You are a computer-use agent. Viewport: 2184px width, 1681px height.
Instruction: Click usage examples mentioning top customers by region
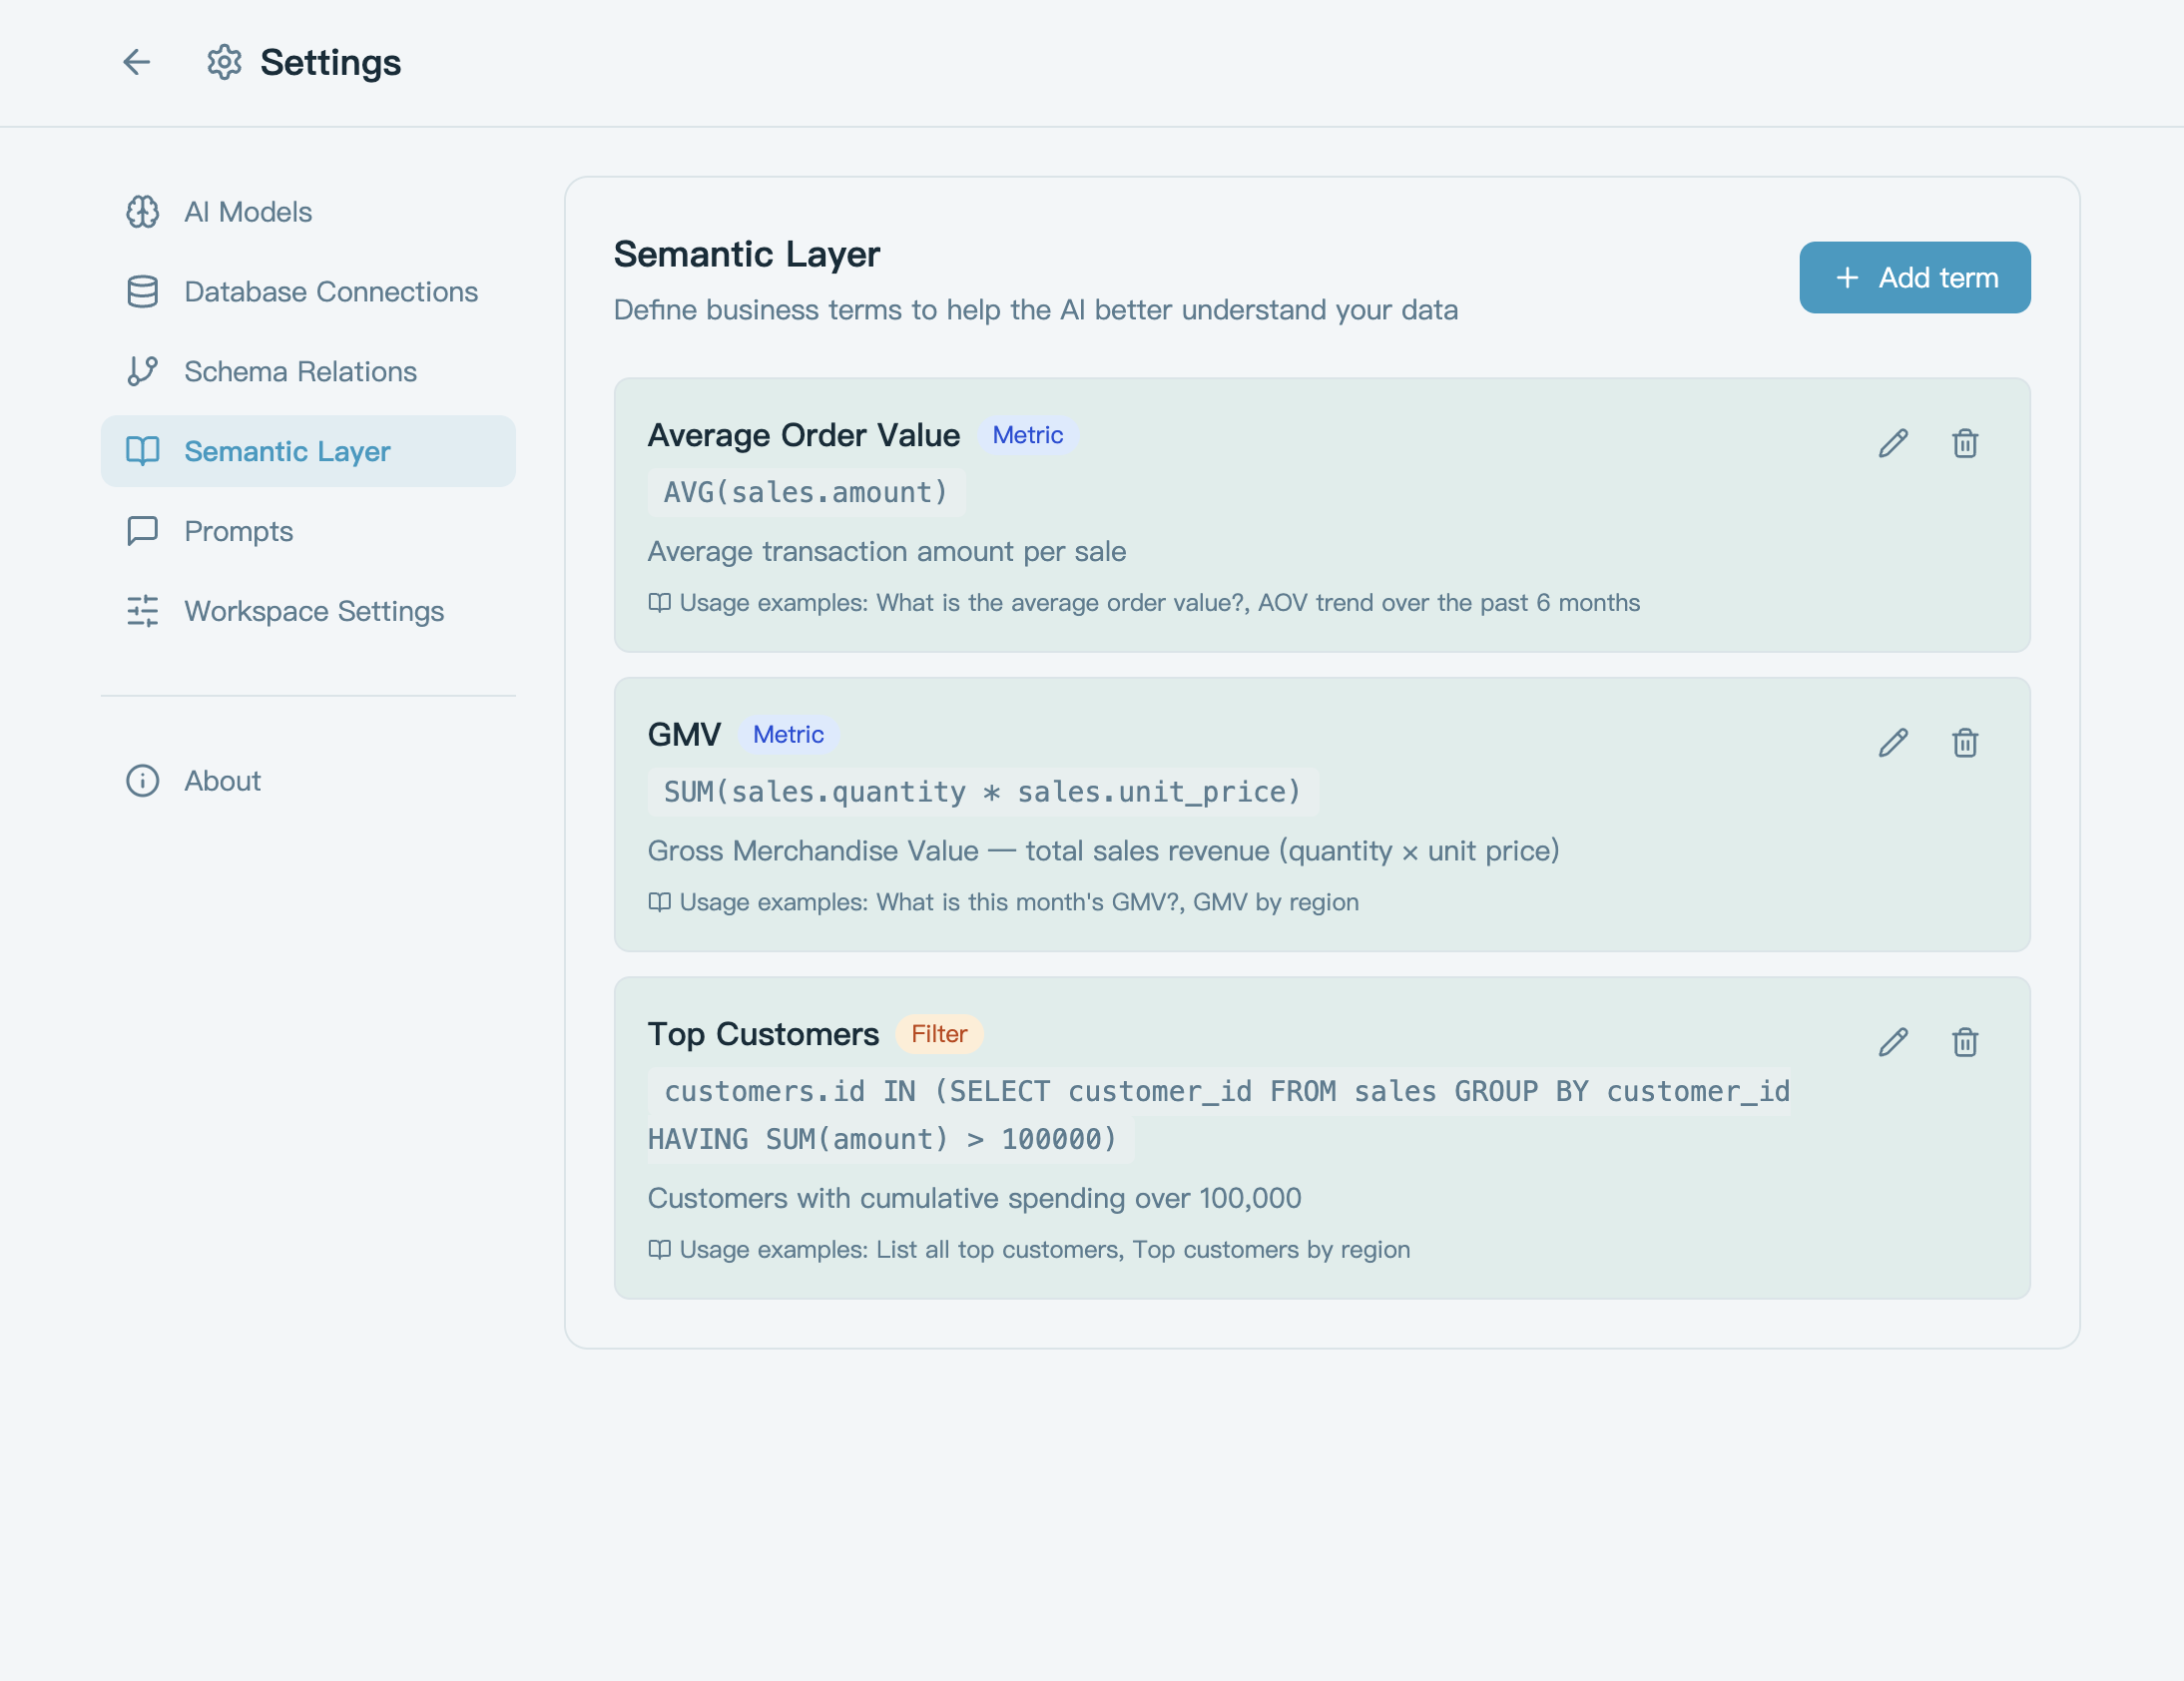click(x=1044, y=1250)
